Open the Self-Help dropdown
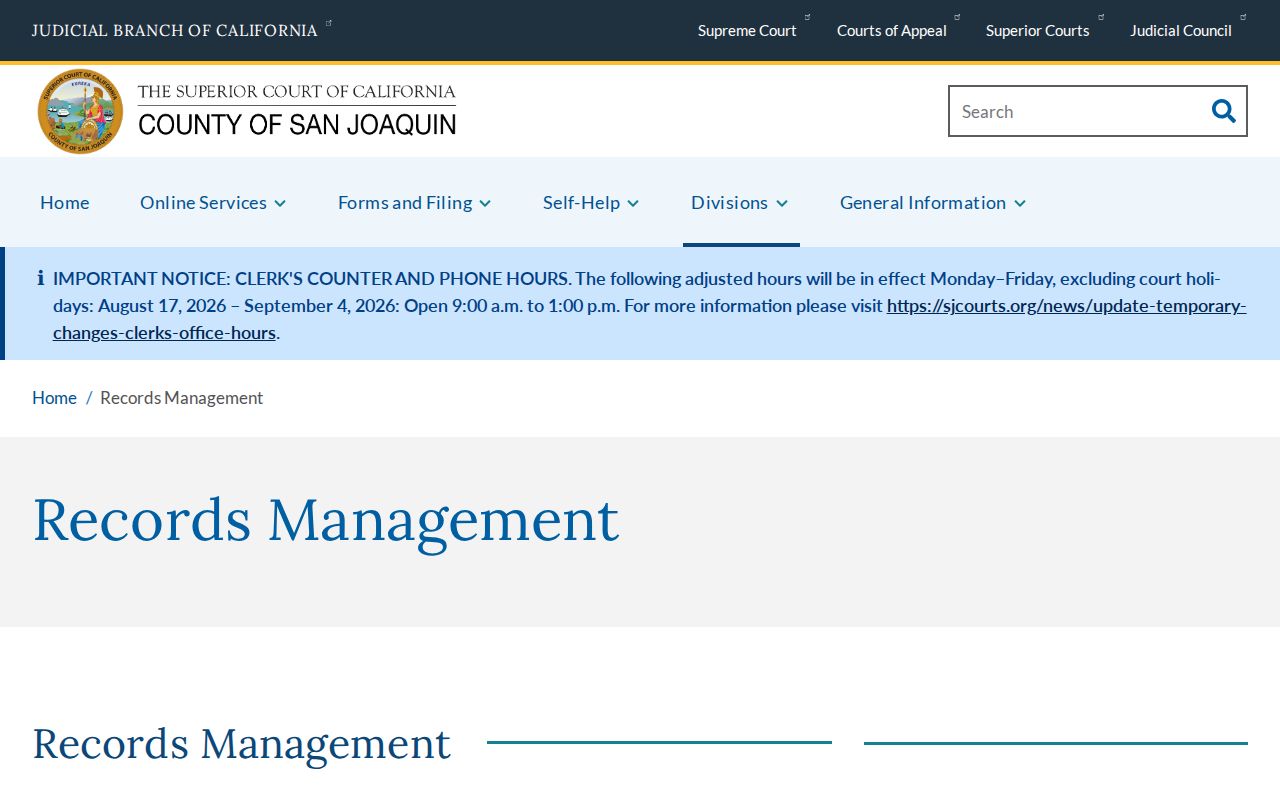 pyautogui.click(x=591, y=202)
